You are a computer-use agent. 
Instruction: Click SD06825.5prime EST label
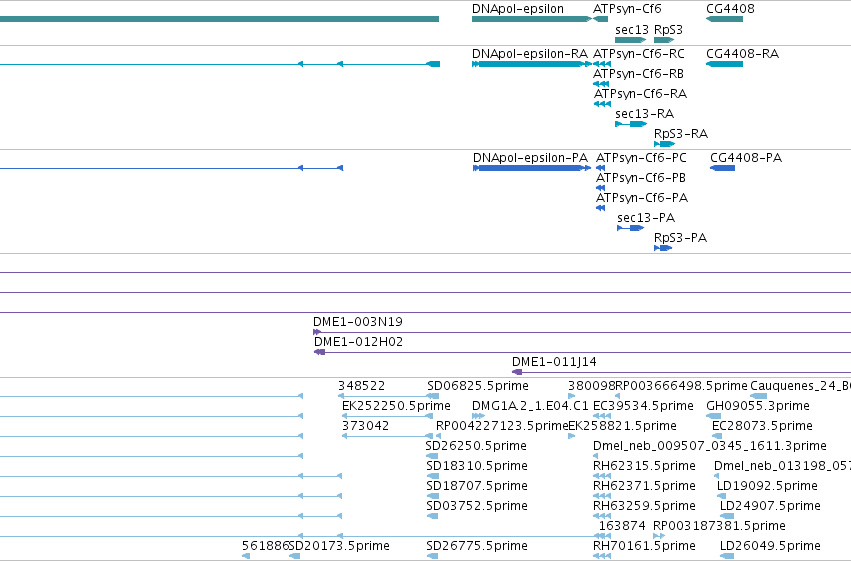(x=478, y=386)
